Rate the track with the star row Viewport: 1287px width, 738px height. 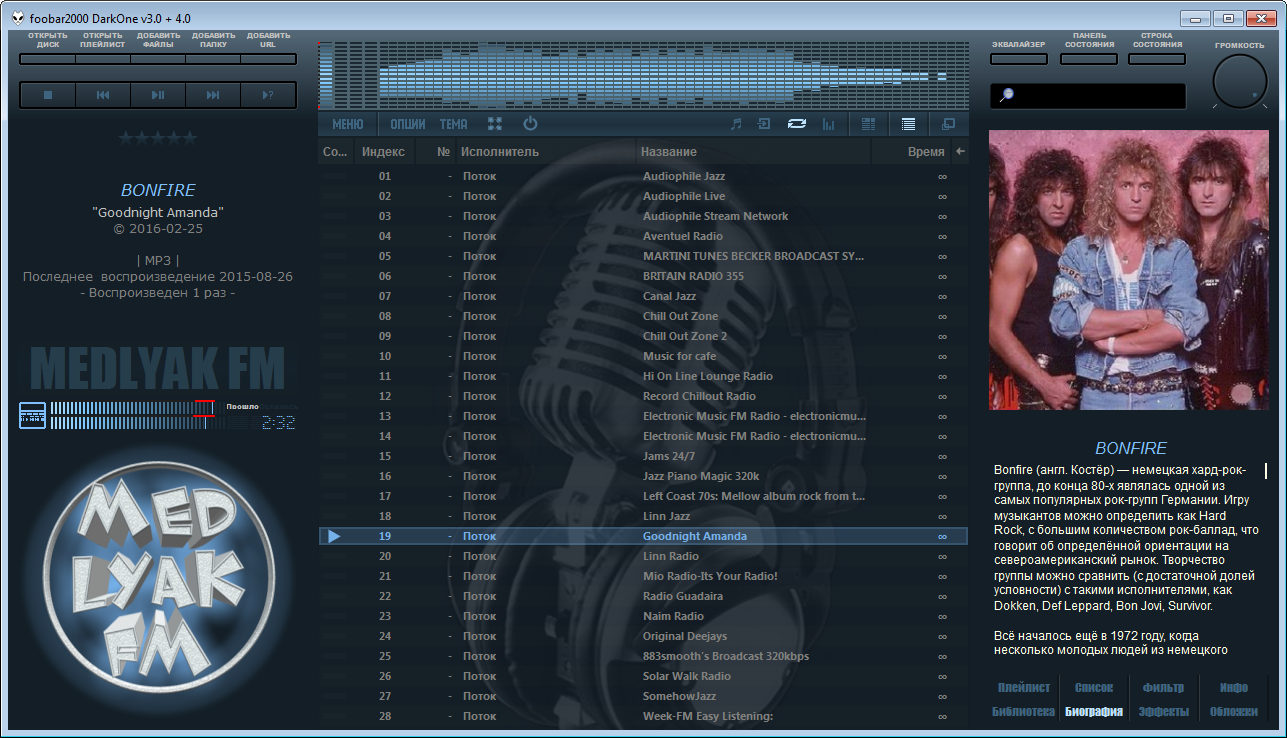tap(158, 138)
